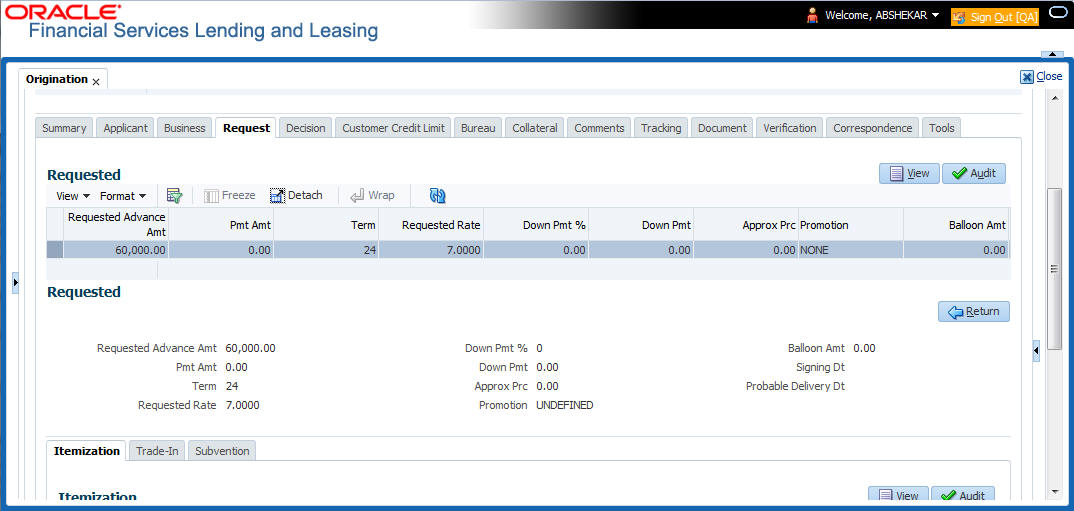Collapse header using top-right up arrow
Viewport: 1074px width, 511px height.
(1051, 54)
